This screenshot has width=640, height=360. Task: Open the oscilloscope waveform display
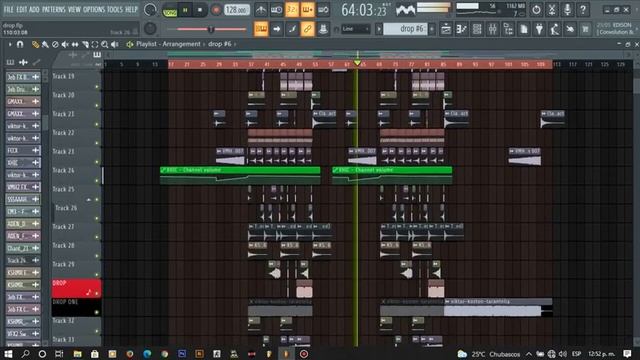(405, 10)
